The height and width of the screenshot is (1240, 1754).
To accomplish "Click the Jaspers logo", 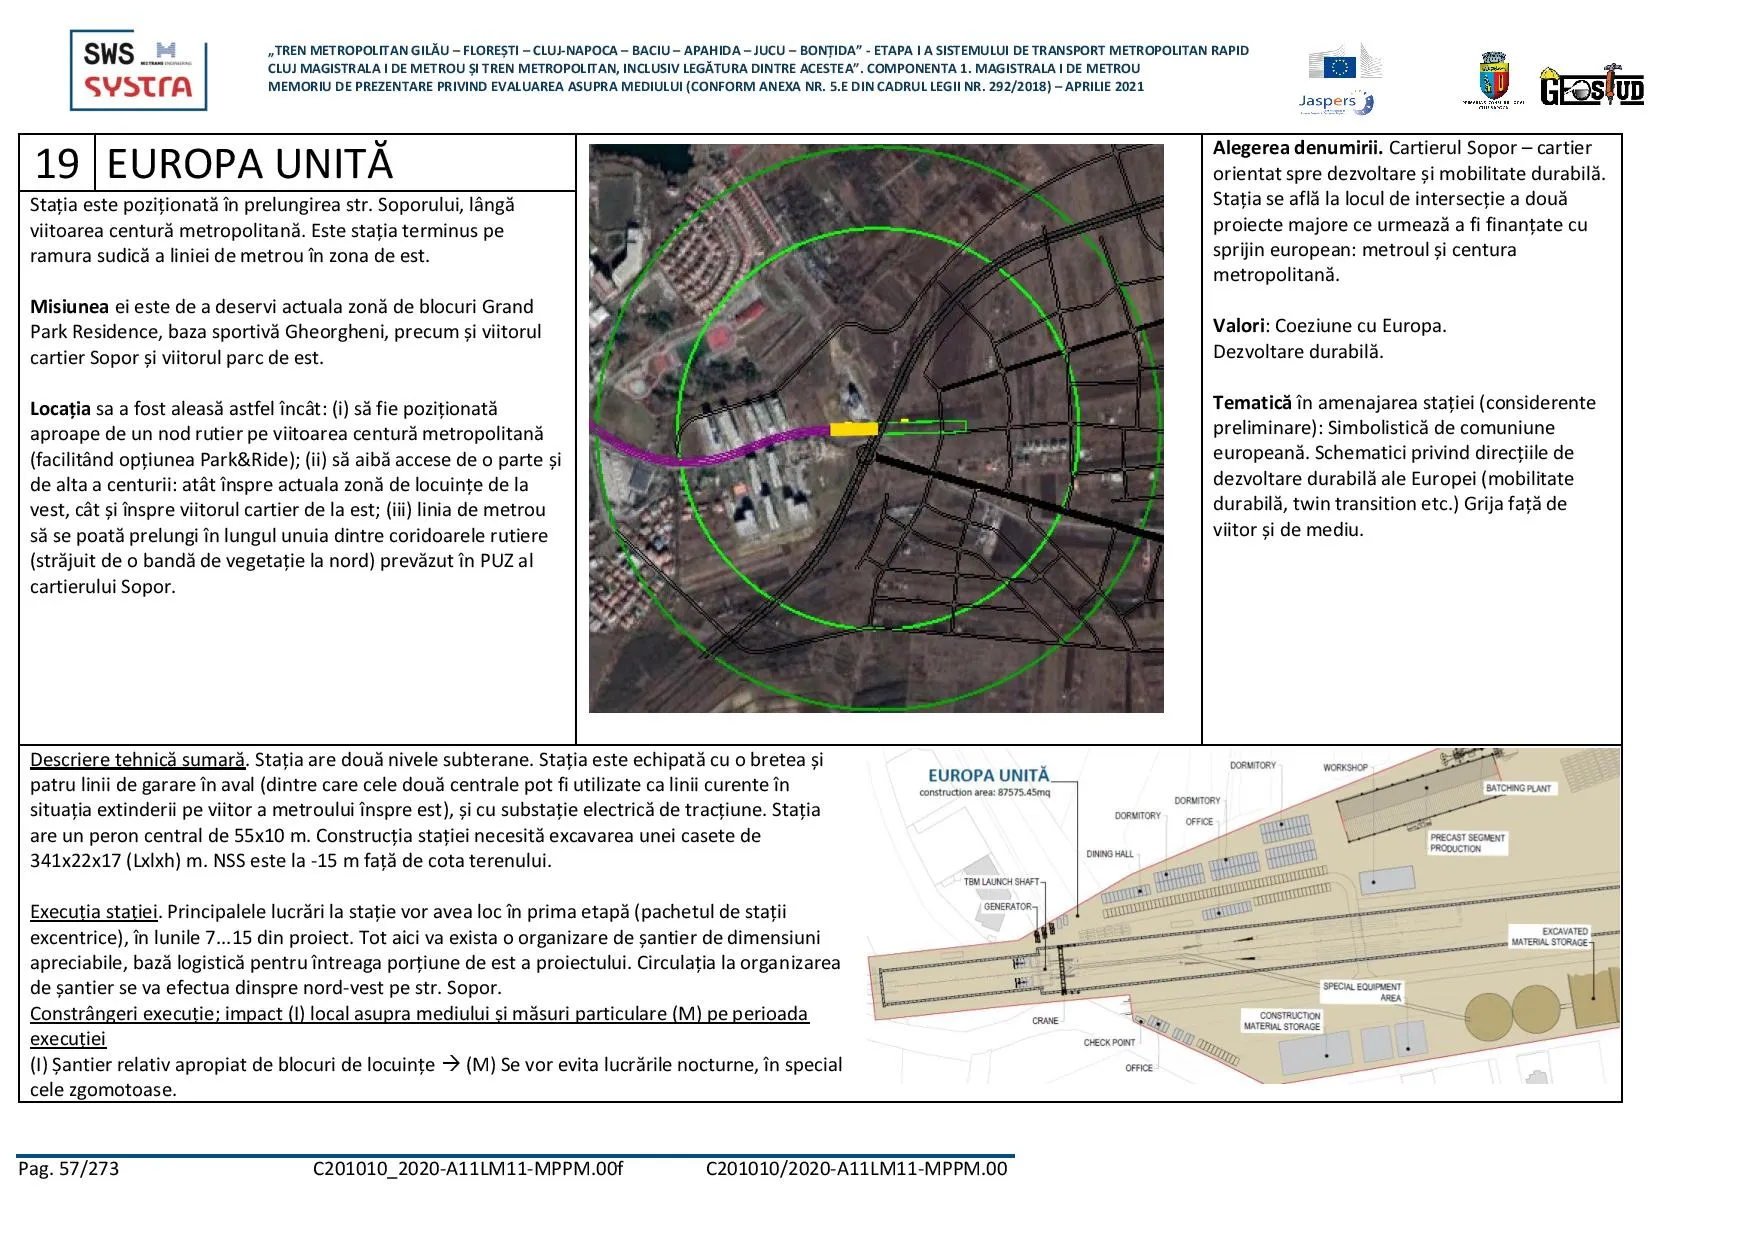I will coord(1335,101).
